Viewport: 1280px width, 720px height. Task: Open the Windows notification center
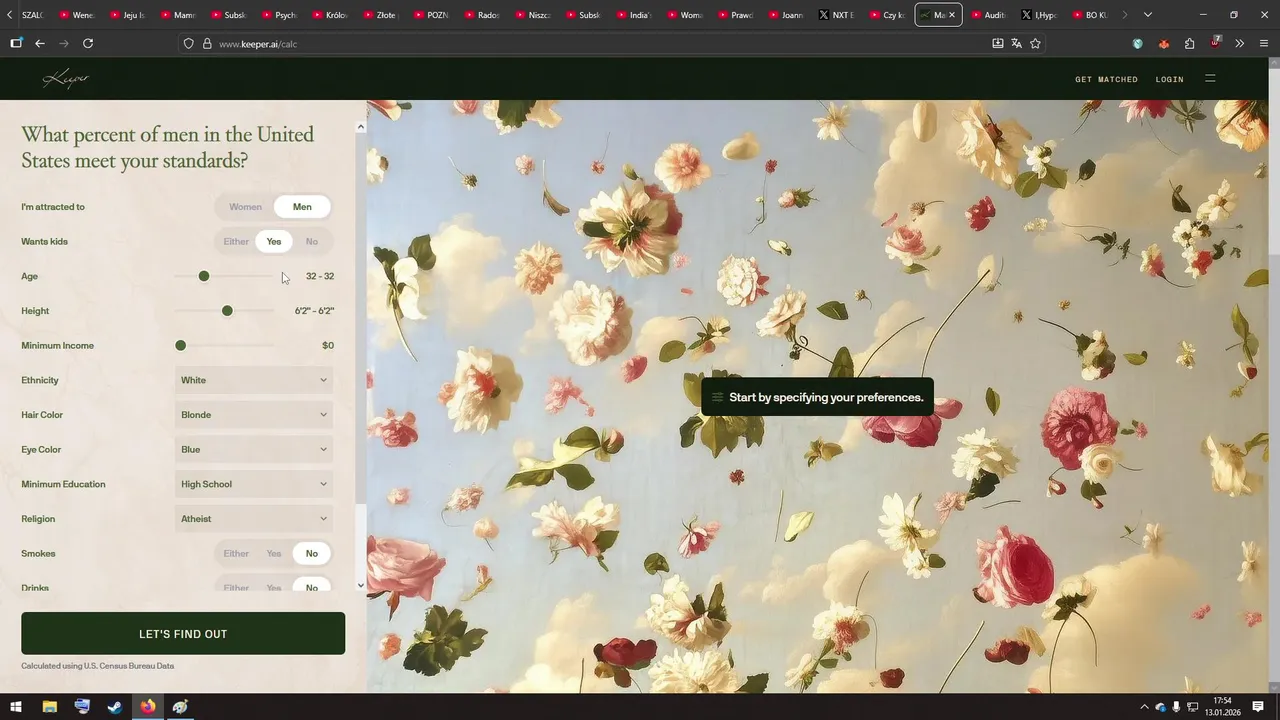(1258, 706)
